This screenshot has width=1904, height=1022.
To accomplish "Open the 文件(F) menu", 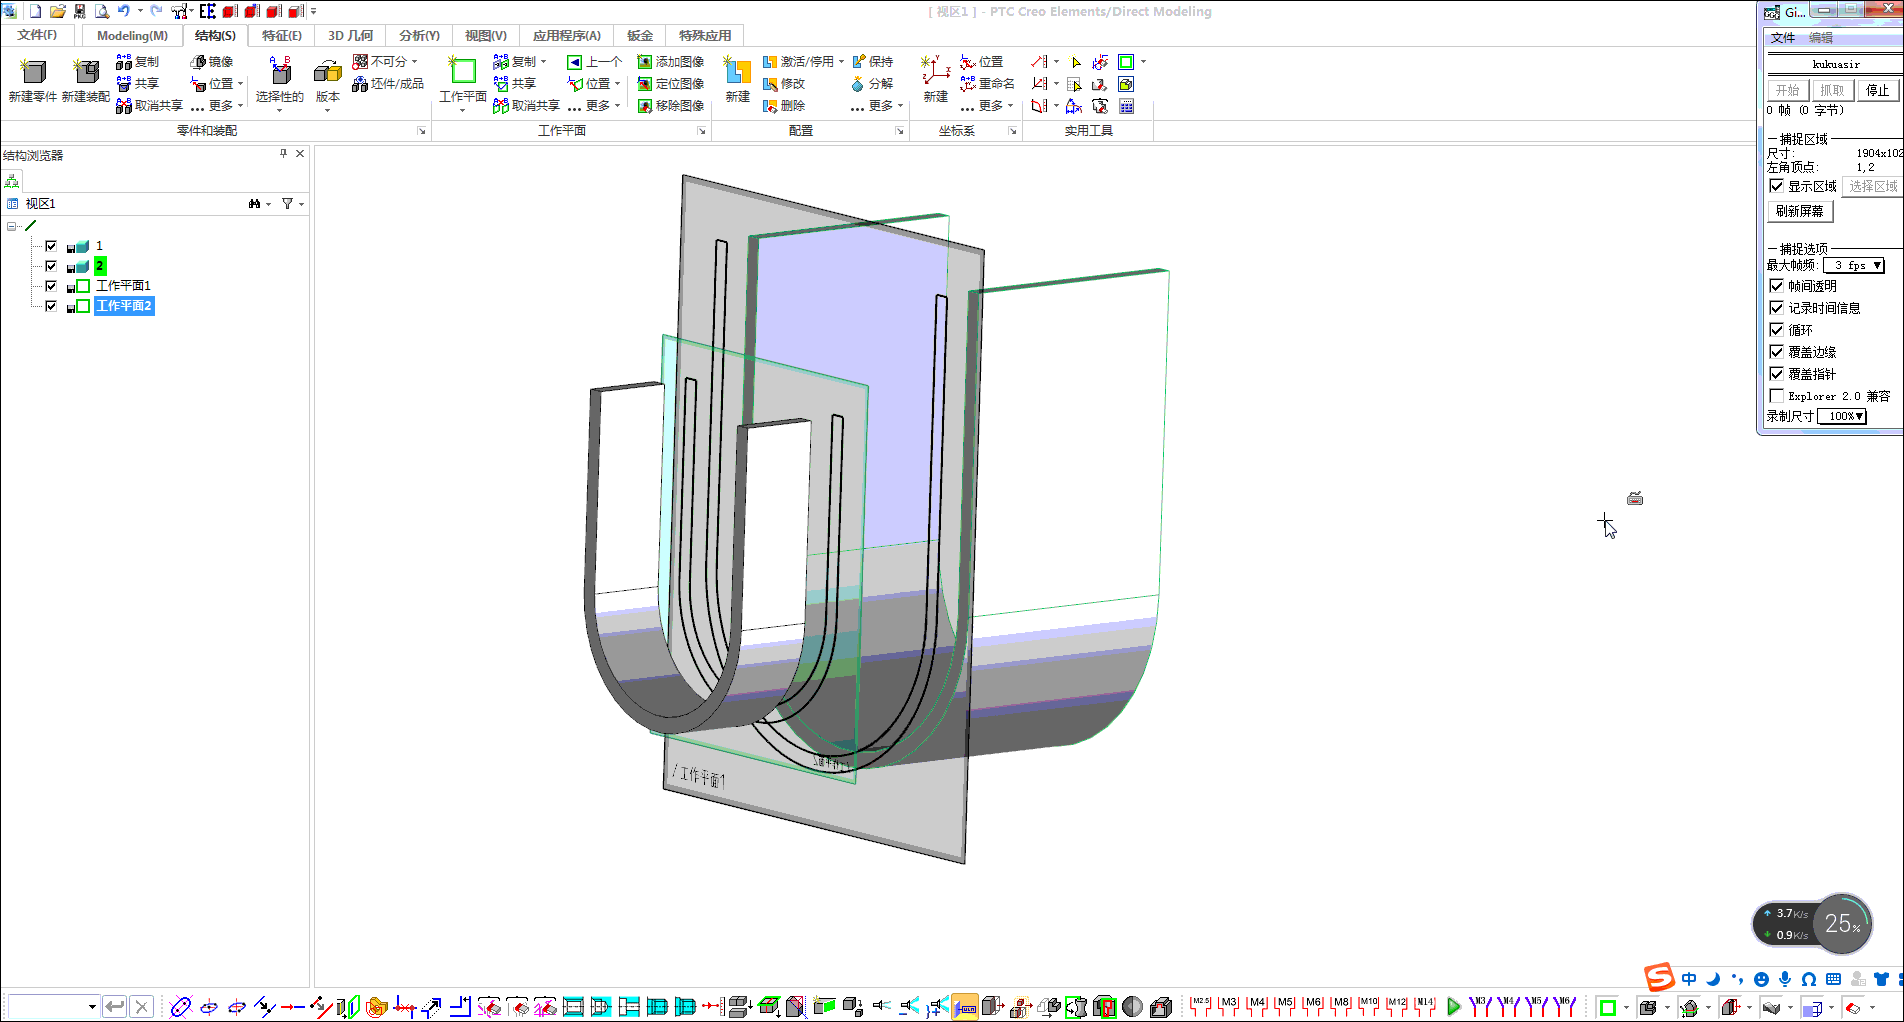I will (x=37, y=35).
